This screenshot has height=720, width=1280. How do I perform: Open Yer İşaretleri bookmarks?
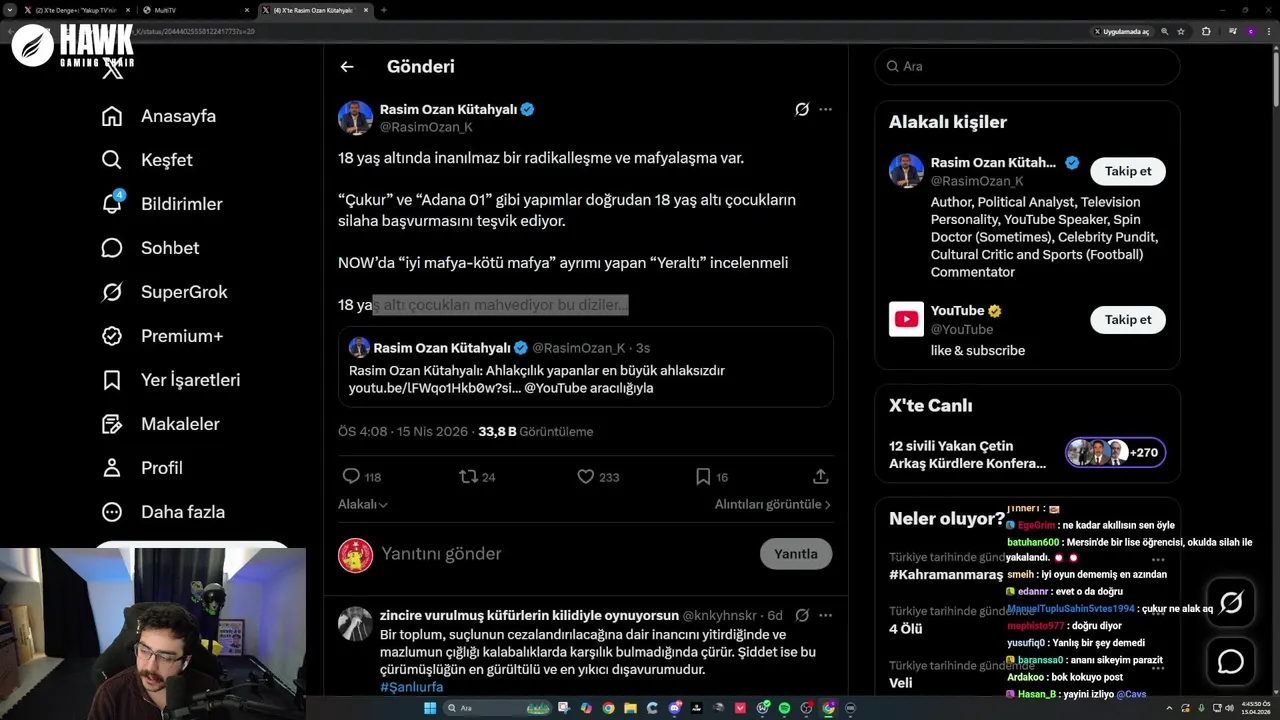171,380
